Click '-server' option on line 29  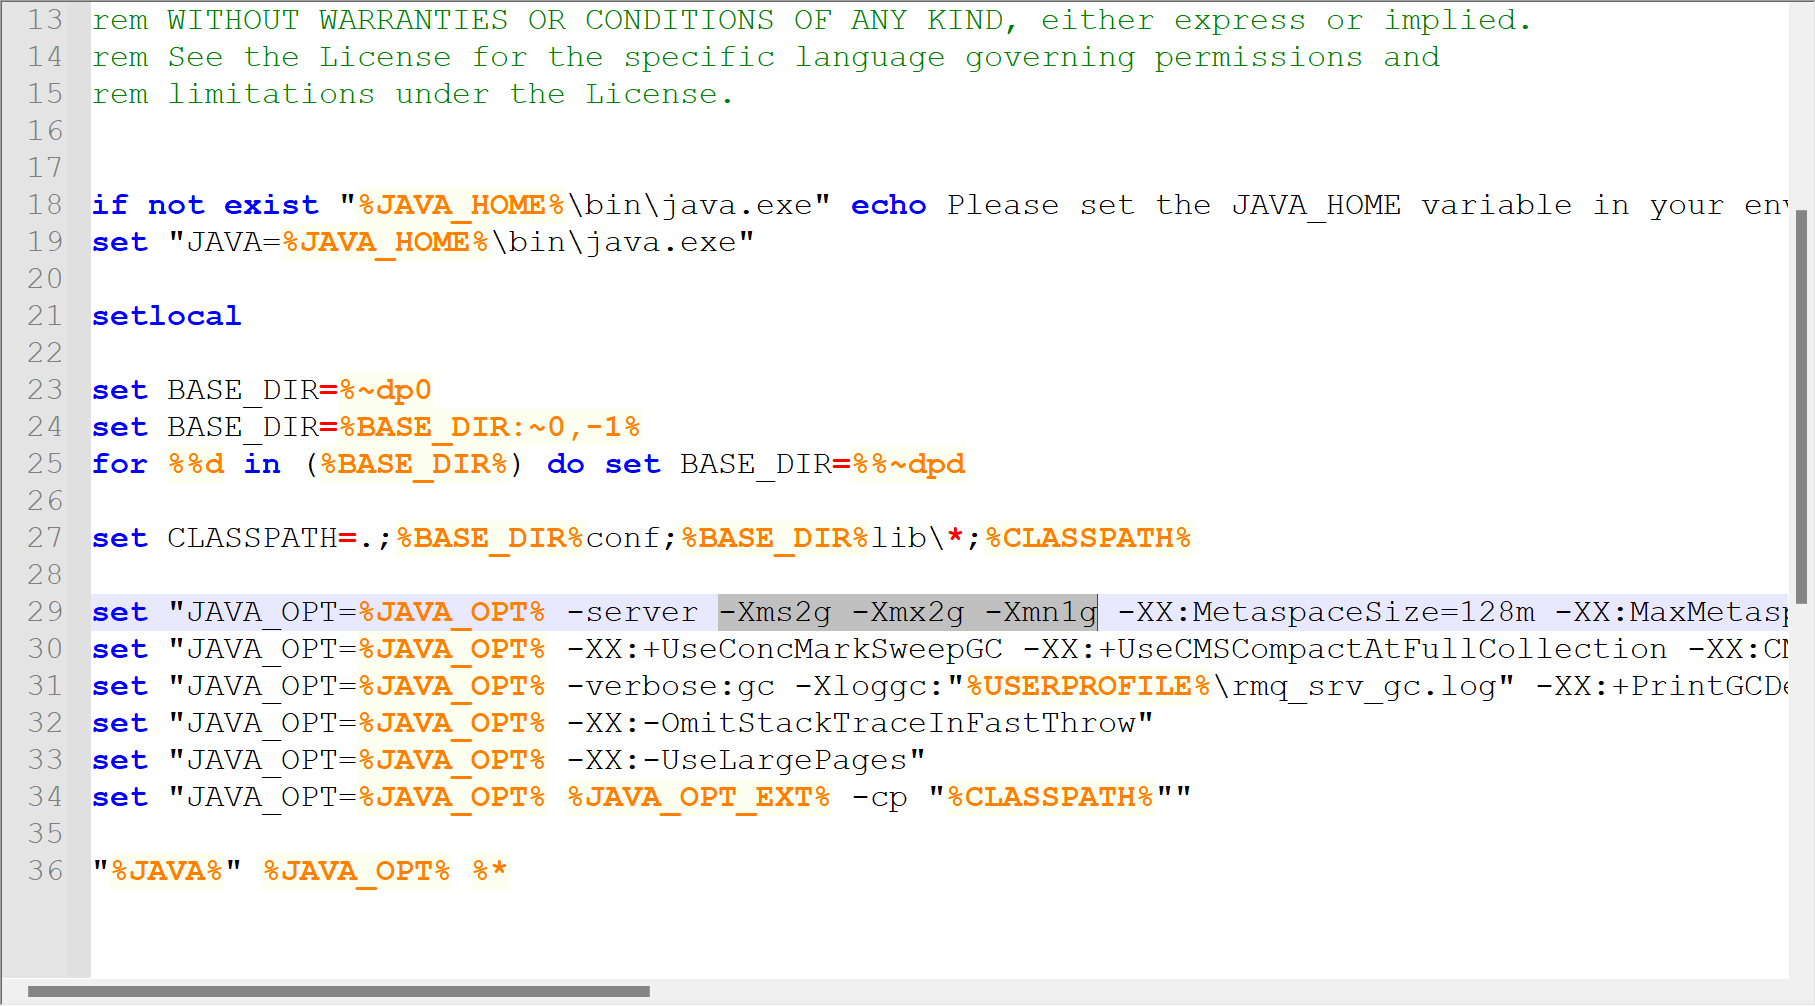[633, 612]
